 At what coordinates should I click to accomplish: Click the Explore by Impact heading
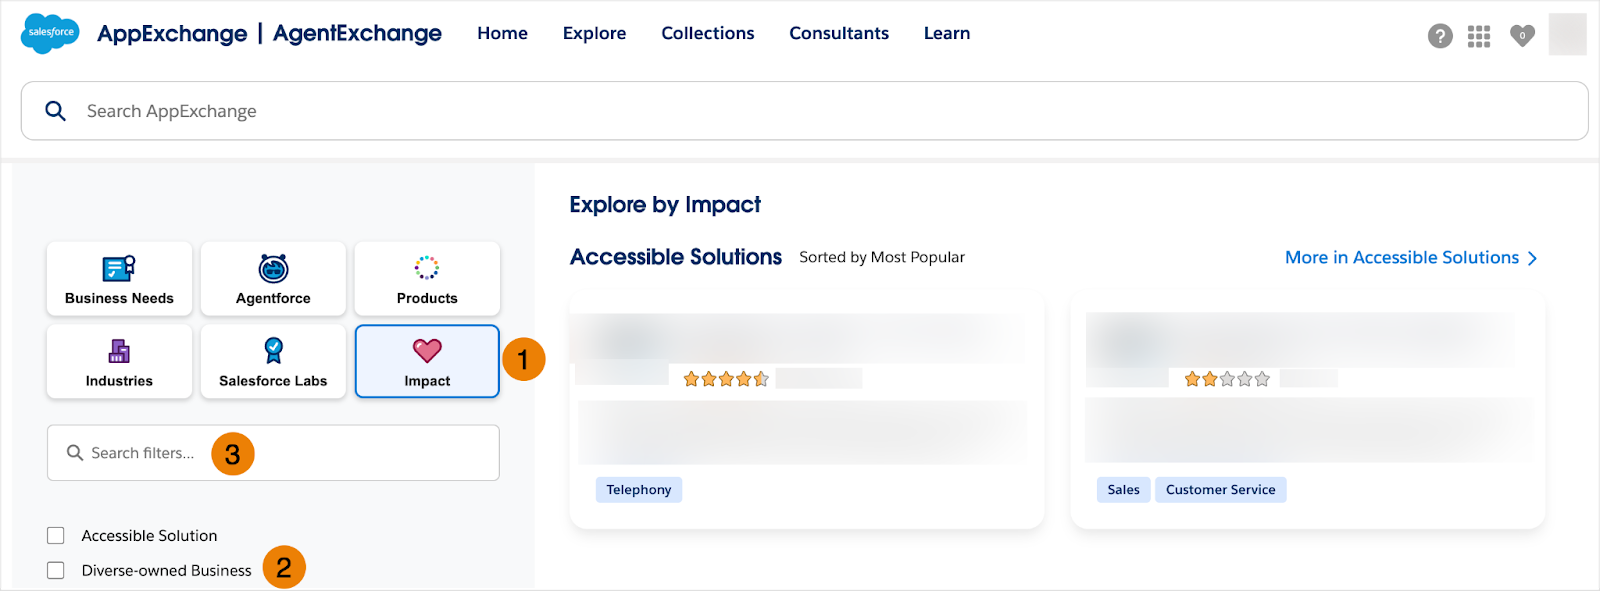tap(665, 205)
